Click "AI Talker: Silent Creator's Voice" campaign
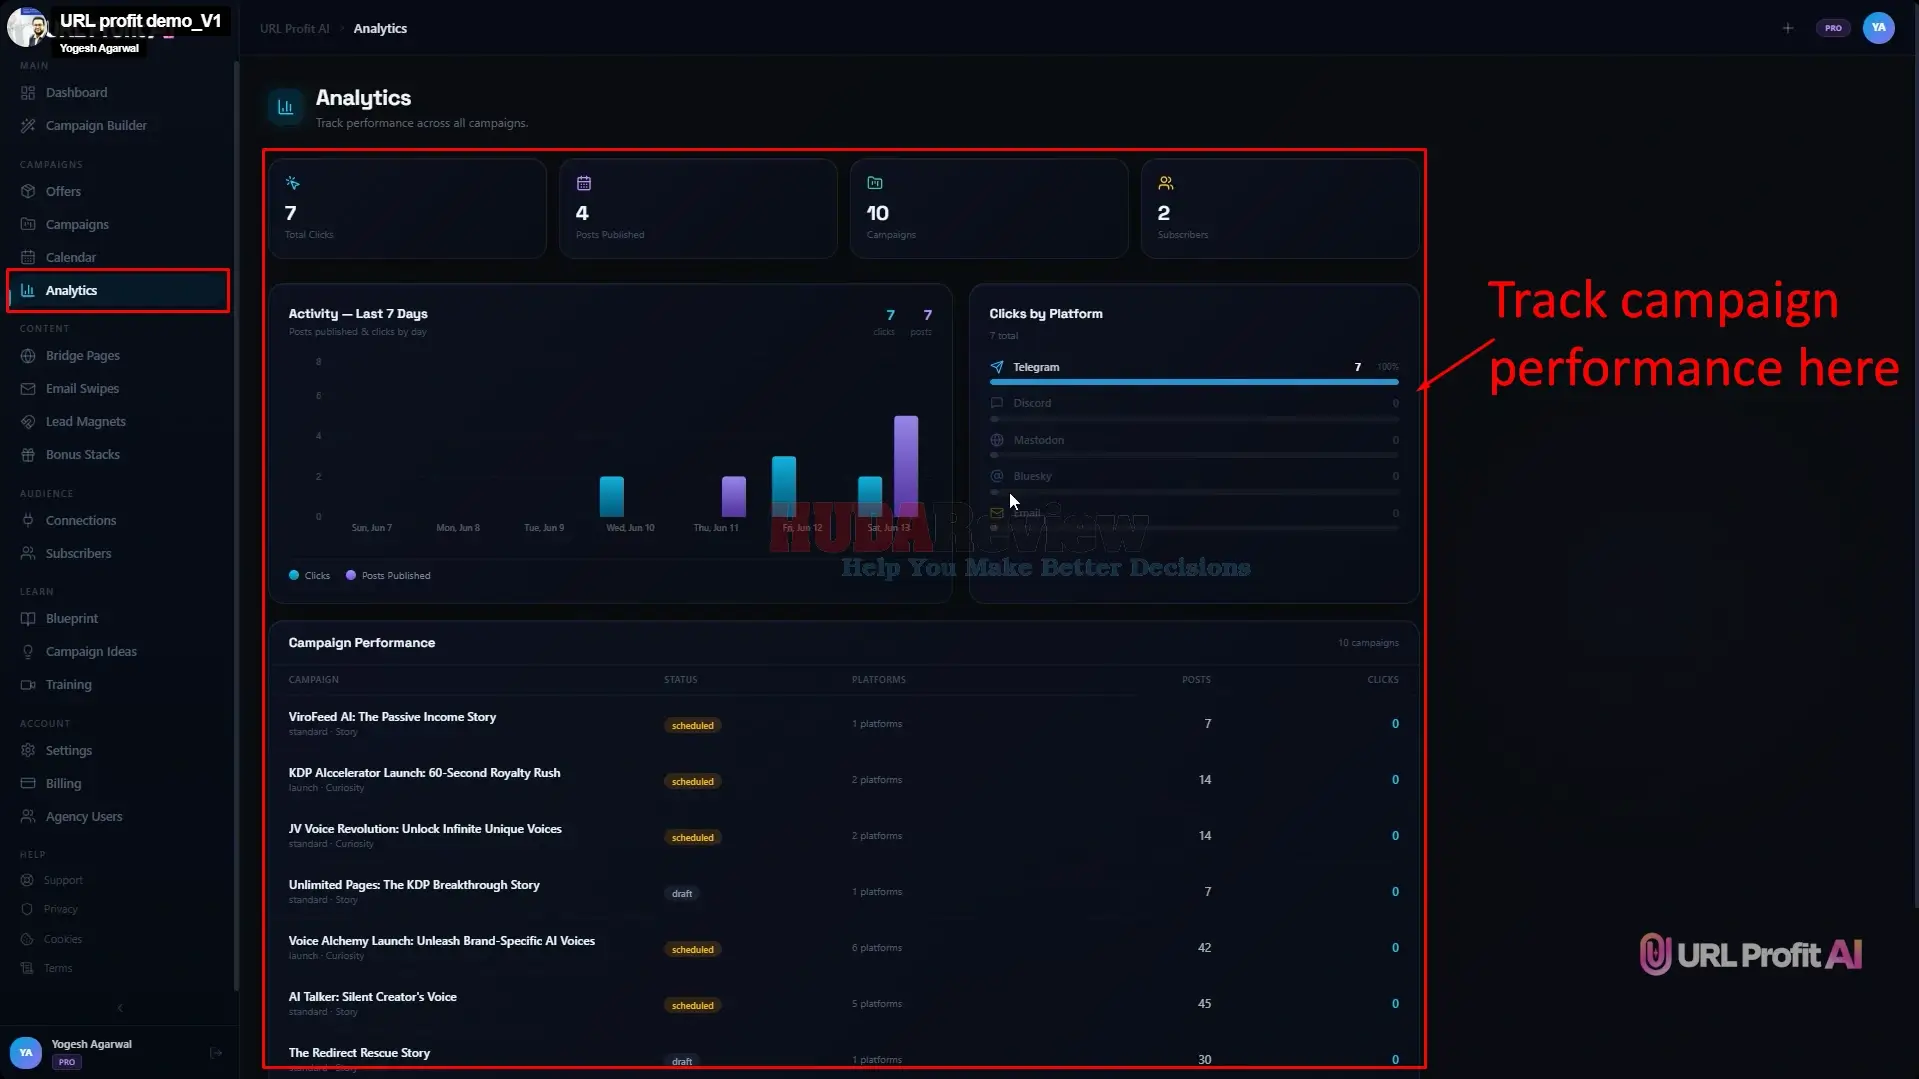This screenshot has width=1919, height=1079. tap(372, 997)
